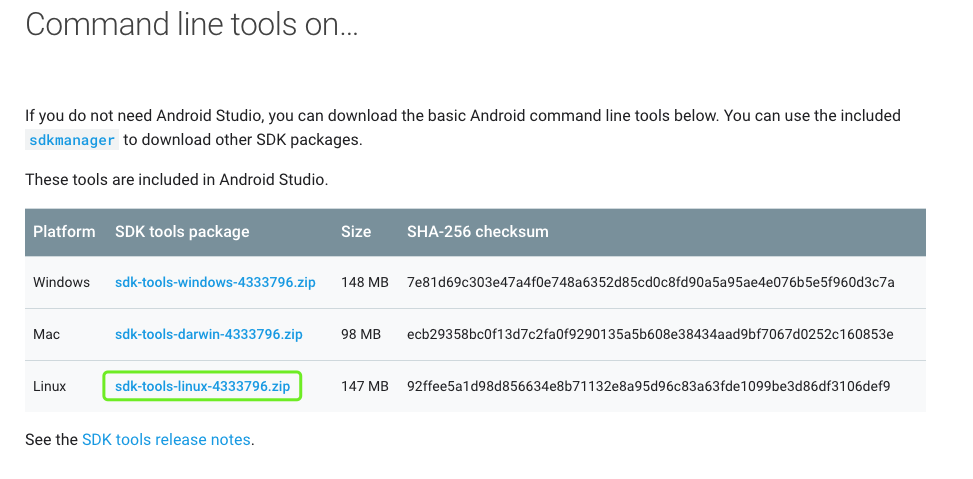Click the Windows platform cell

coord(61,283)
